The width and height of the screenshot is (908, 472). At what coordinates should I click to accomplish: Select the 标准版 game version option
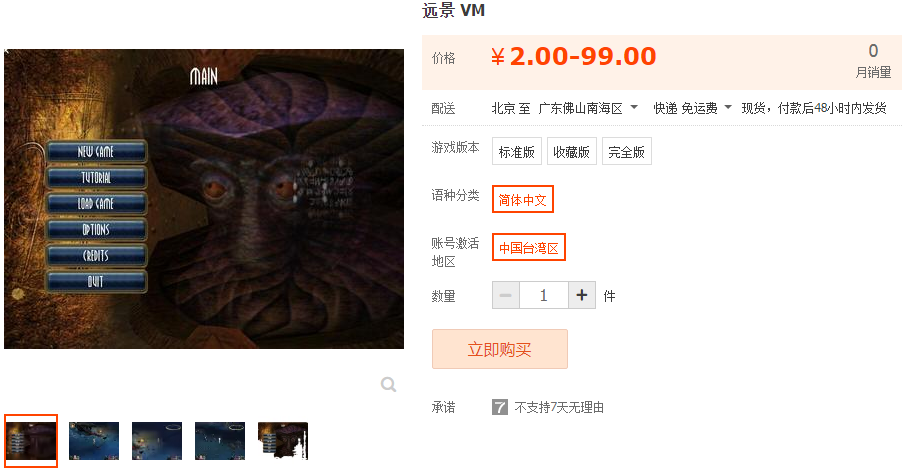(x=517, y=151)
